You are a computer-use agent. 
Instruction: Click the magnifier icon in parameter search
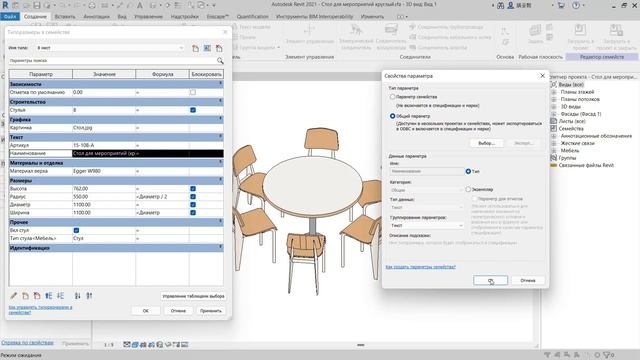pyautogui.click(x=220, y=61)
